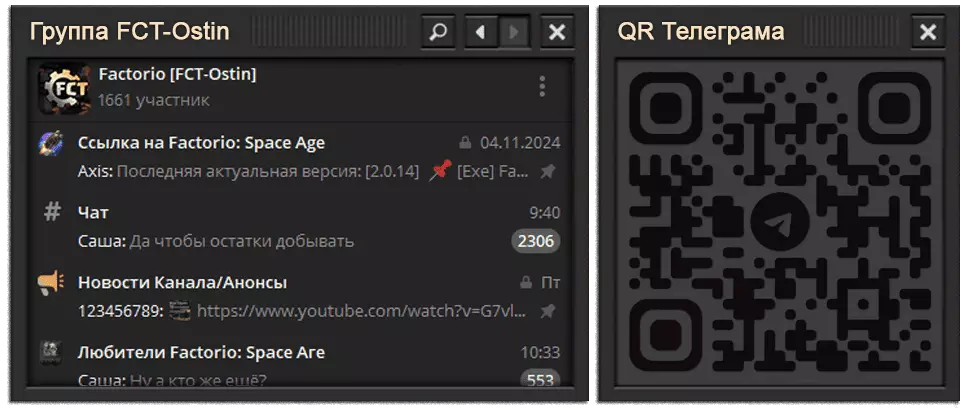The image size is (970, 410).
Task: Open three-dot menu of Factorio group
Action: pyautogui.click(x=542, y=87)
